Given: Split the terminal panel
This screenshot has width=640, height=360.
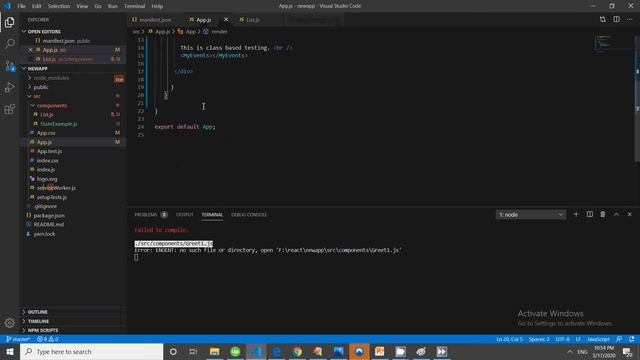Looking at the screenshot, I should (590, 214).
